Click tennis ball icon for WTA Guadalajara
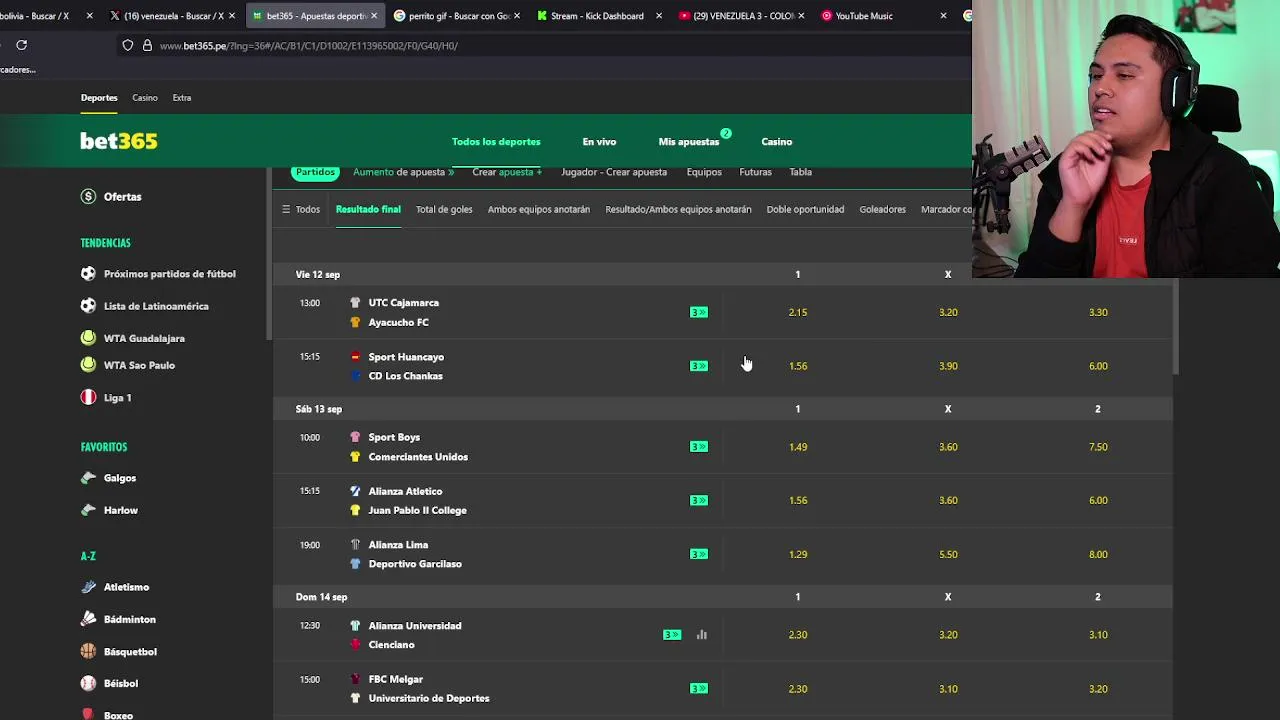Viewport: 1280px width, 720px height. (88, 338)
